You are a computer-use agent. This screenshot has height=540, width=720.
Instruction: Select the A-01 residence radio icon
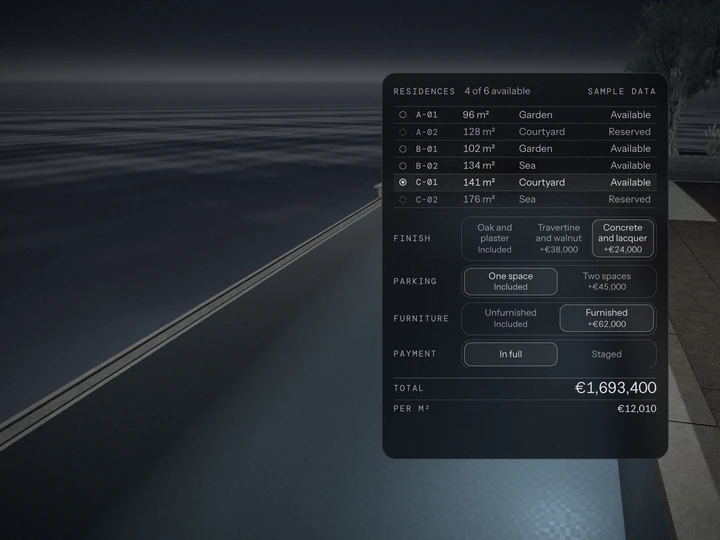point(403,115)
